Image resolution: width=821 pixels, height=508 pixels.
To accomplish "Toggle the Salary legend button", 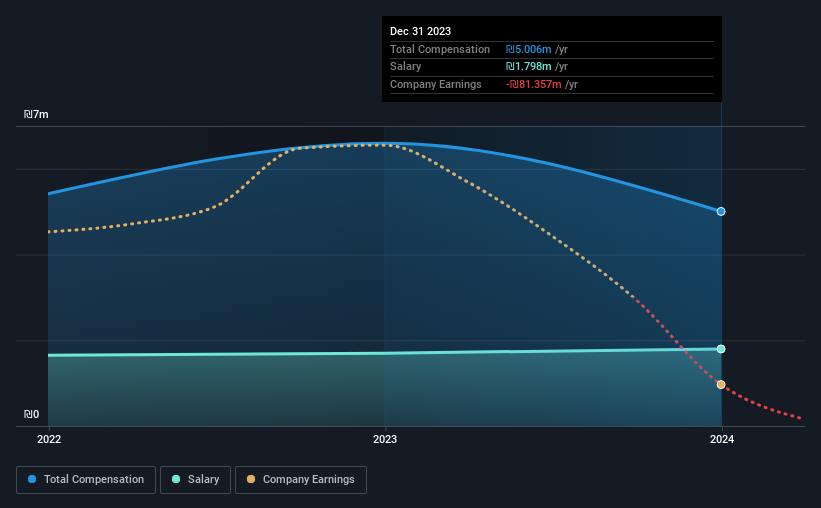I will click(x=195, y=480).
